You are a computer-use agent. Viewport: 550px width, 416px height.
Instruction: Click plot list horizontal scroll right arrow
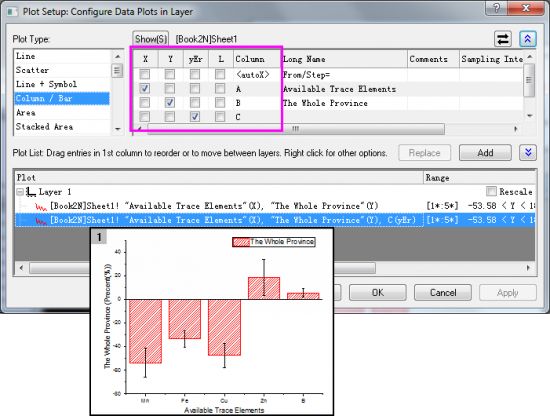coord(529,268)
